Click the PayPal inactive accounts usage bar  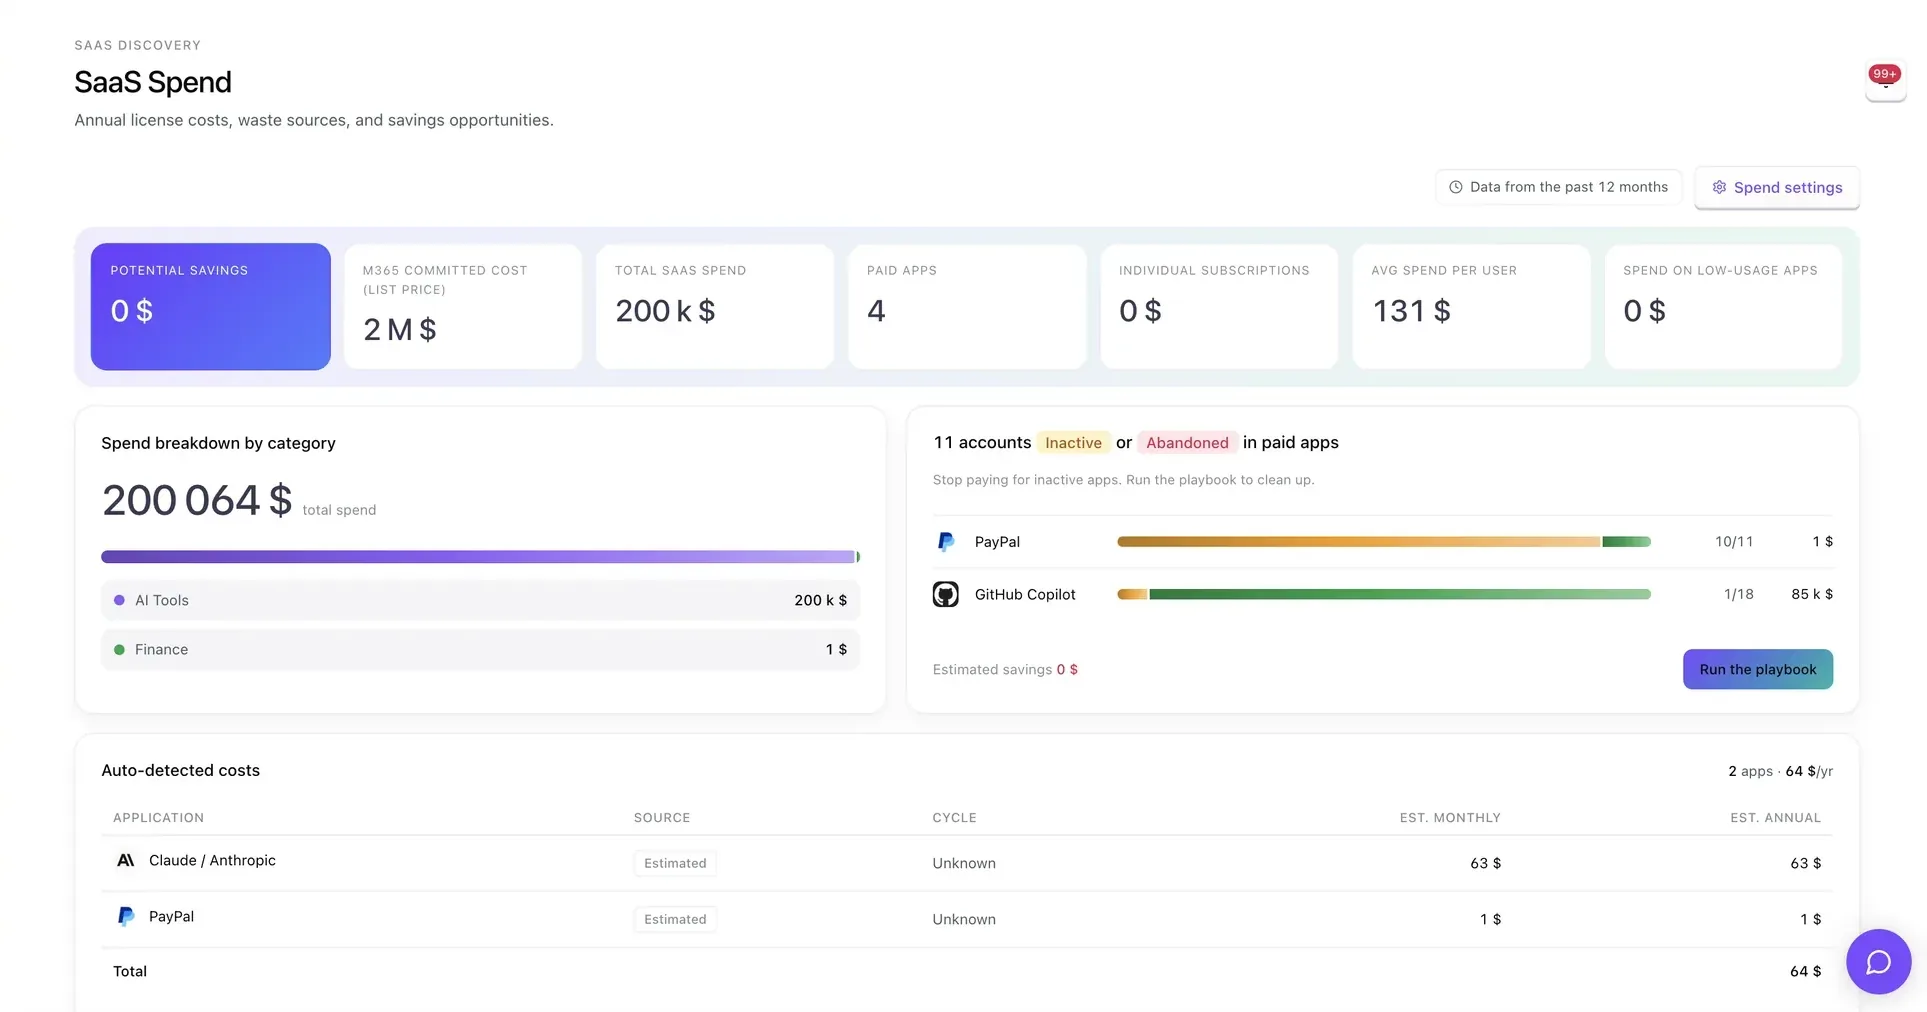pyautogui.click(x=1383, y=541)
